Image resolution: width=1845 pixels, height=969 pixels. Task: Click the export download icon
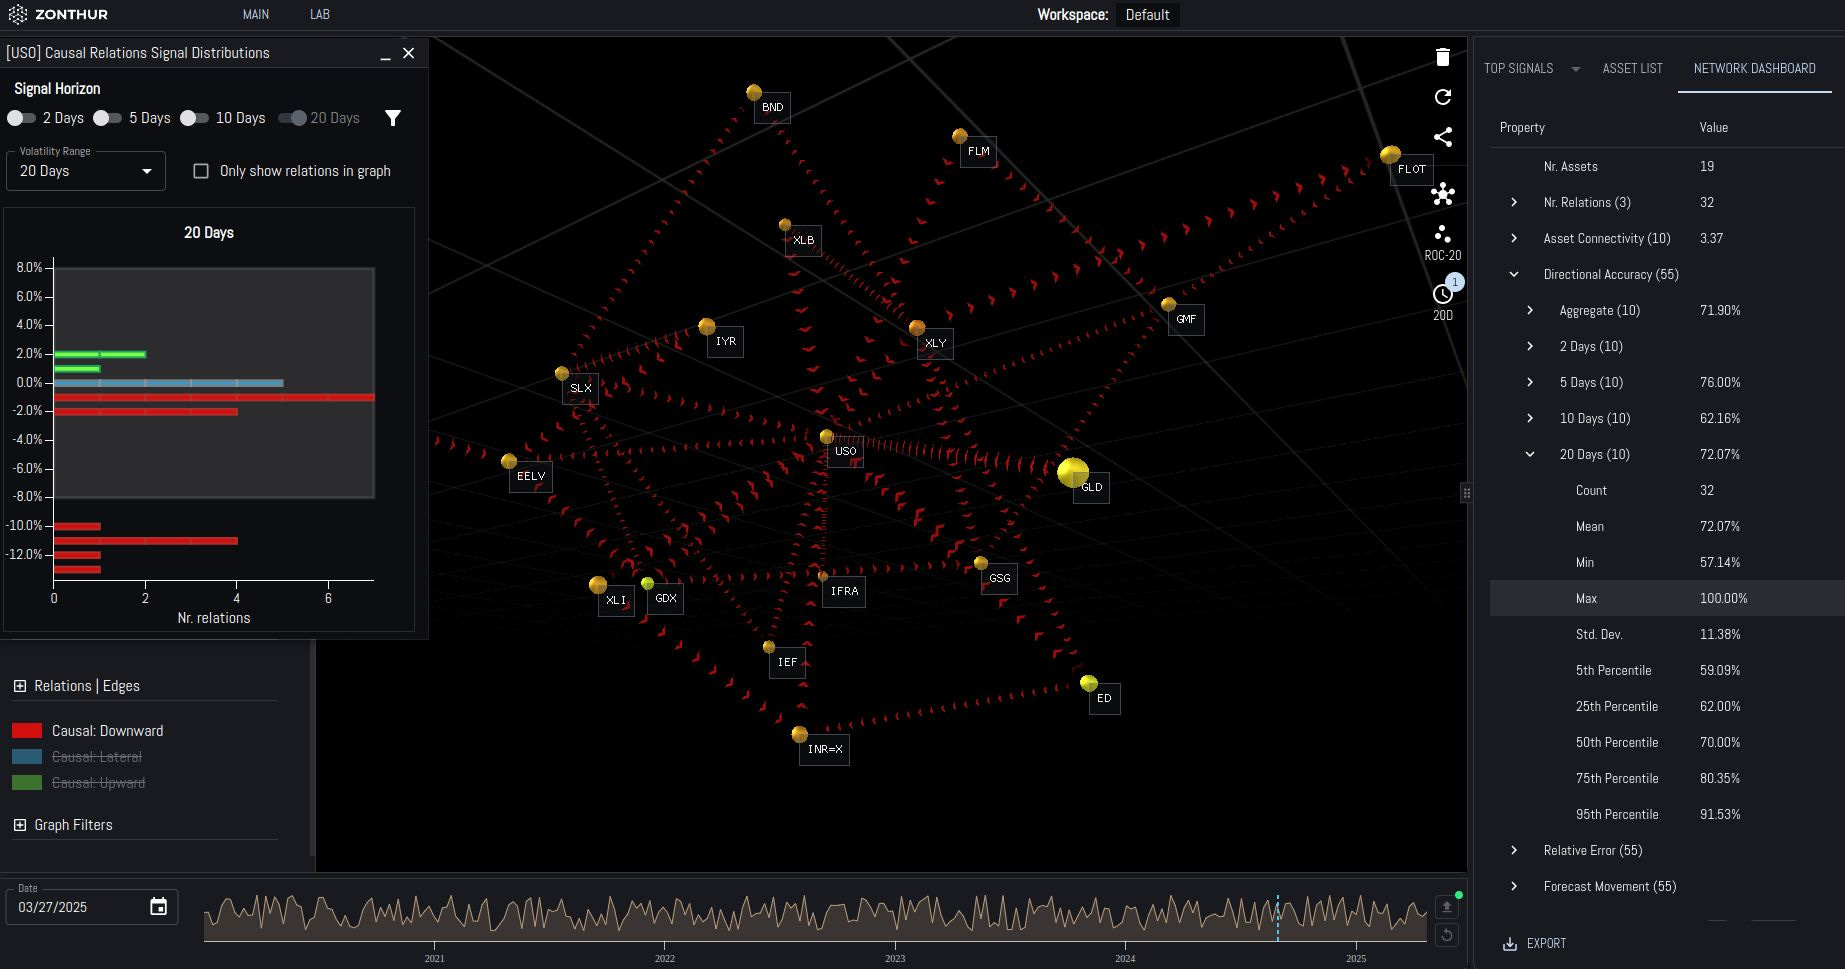[x=1510, y=943]
